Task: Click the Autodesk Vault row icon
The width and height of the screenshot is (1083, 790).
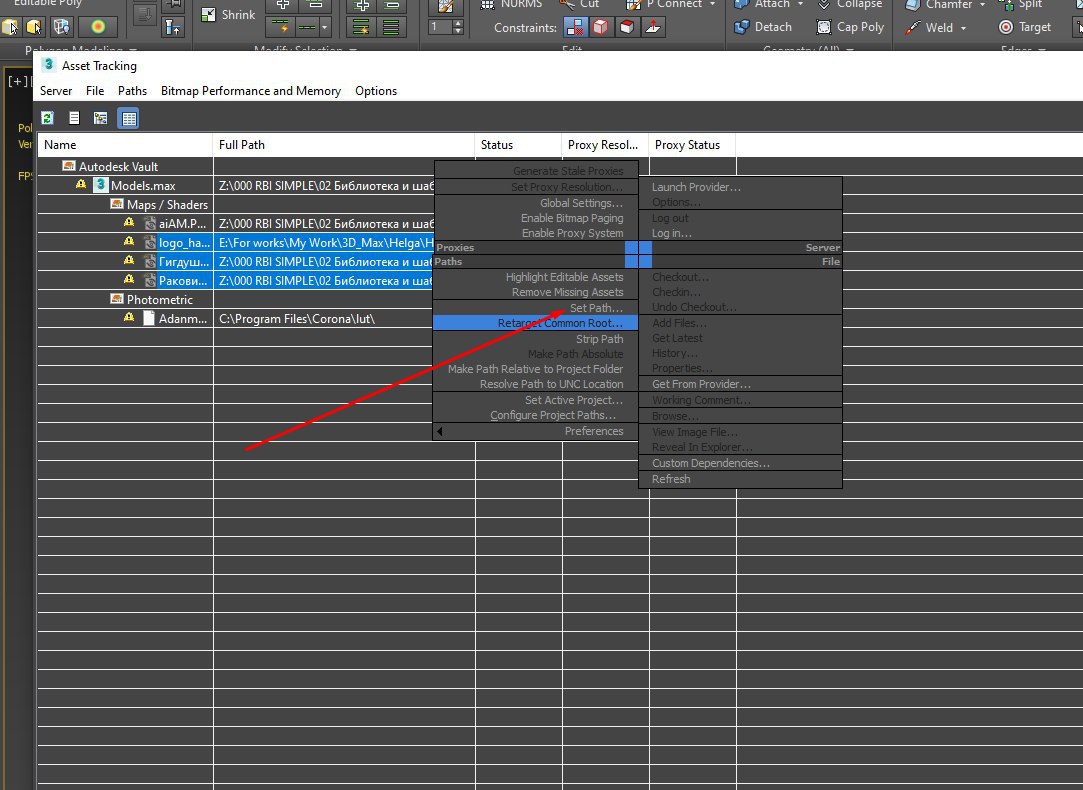Action: pyautogui.click(x=68, y=166)
